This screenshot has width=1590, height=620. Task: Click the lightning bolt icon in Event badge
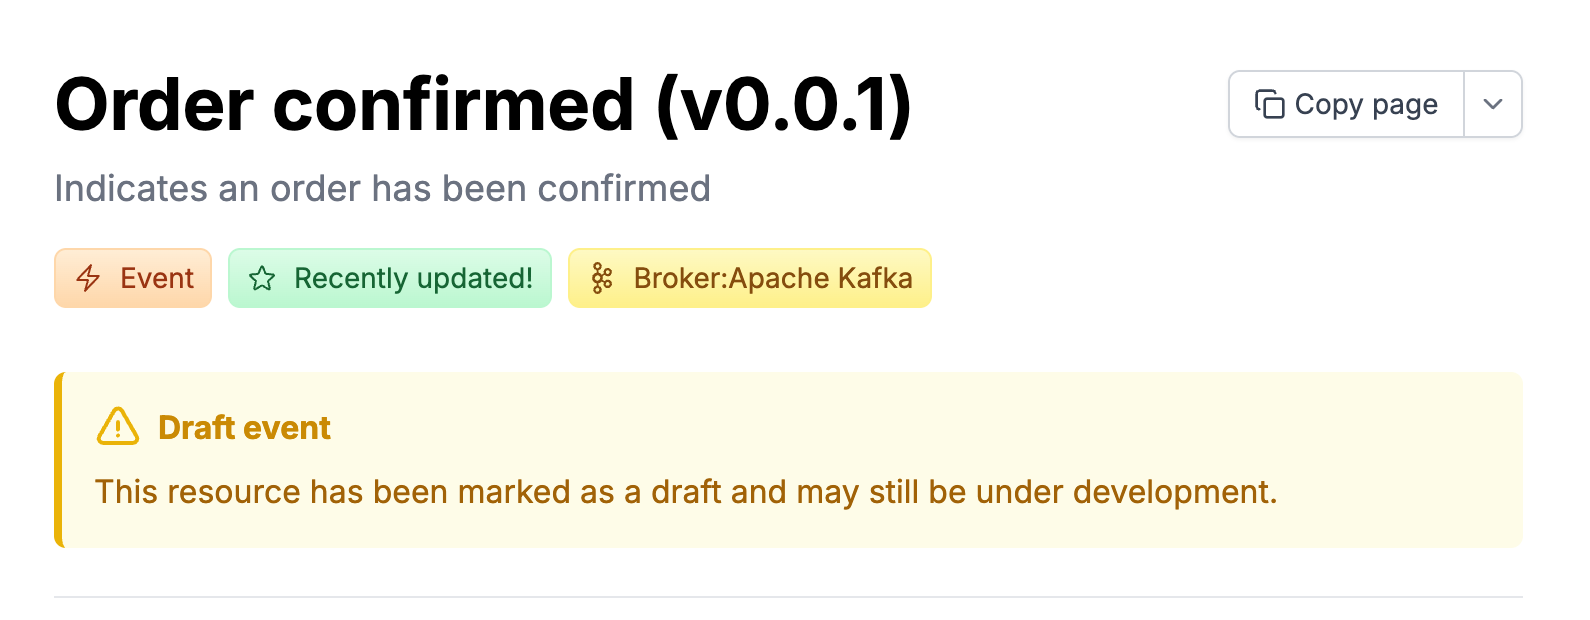click(88, 278)
